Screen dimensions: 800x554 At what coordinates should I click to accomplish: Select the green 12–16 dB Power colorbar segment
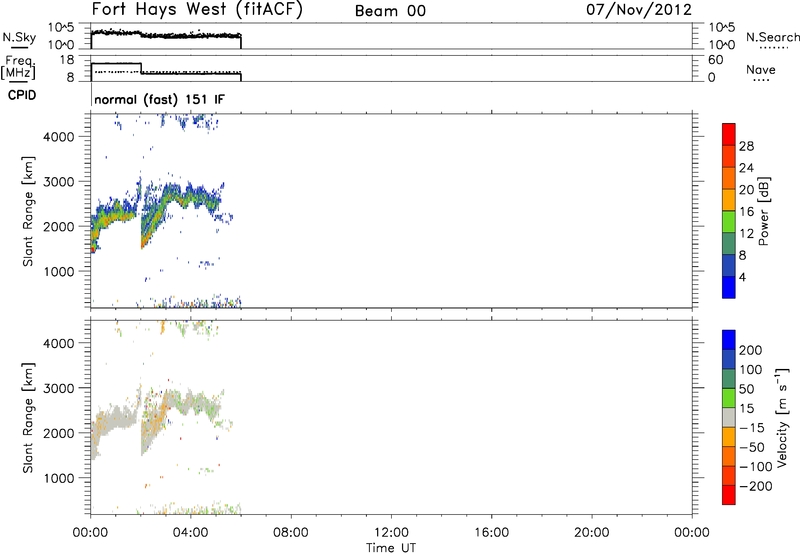[729, 222]
